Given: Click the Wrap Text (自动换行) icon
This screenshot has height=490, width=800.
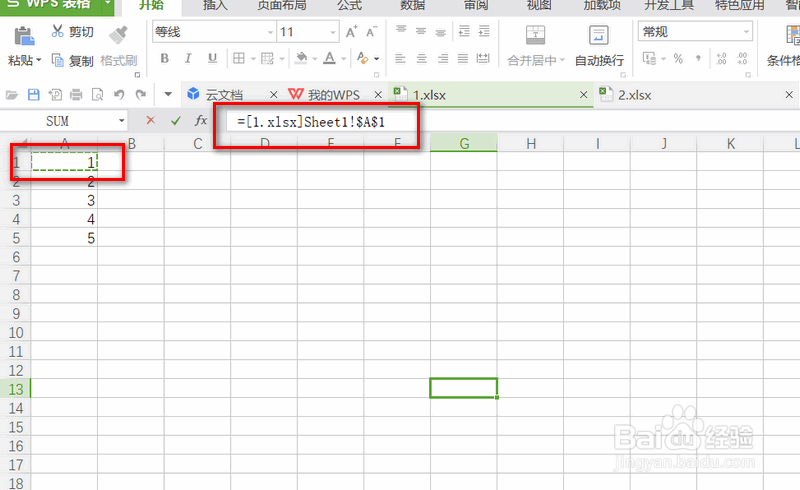Looking at the screenshot, I should click(598, 35).
